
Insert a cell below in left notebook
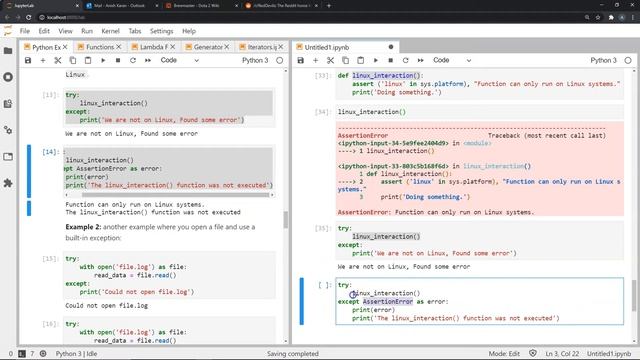[43, 60]
